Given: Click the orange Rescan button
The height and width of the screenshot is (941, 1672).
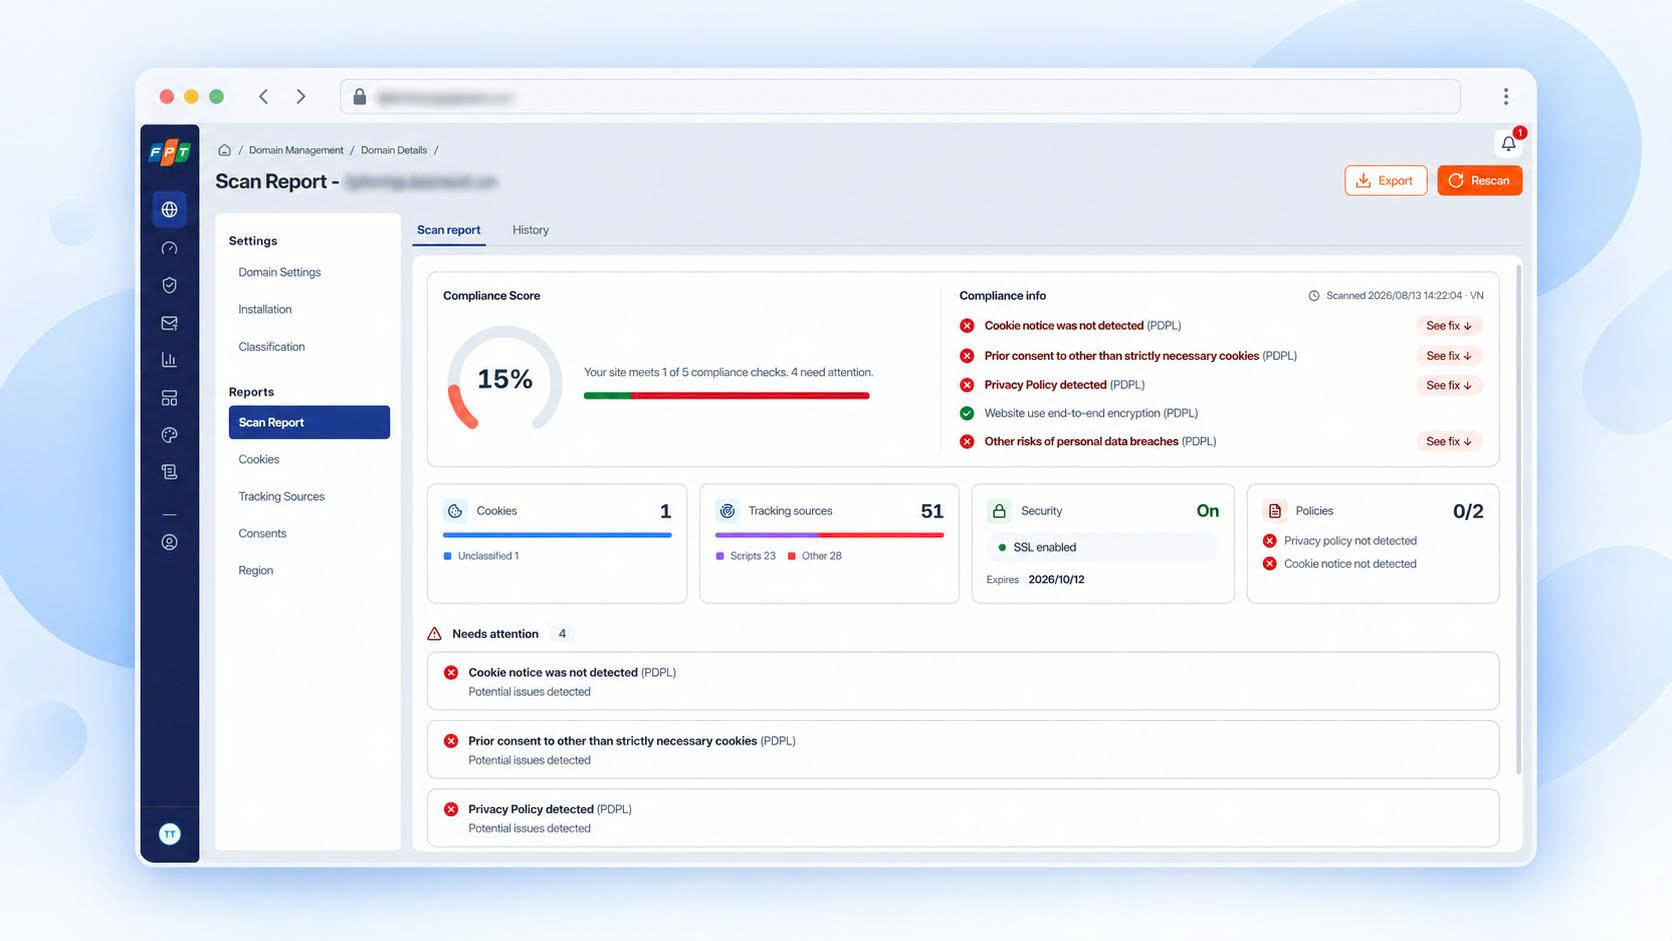Looking at the screenshot, I should tap(1479, 180).
